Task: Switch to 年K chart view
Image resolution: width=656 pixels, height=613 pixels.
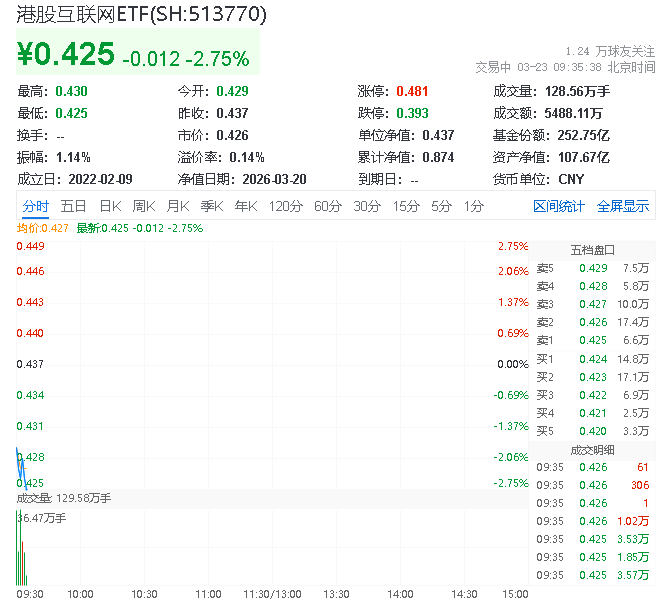Action: tap(245, 206)
